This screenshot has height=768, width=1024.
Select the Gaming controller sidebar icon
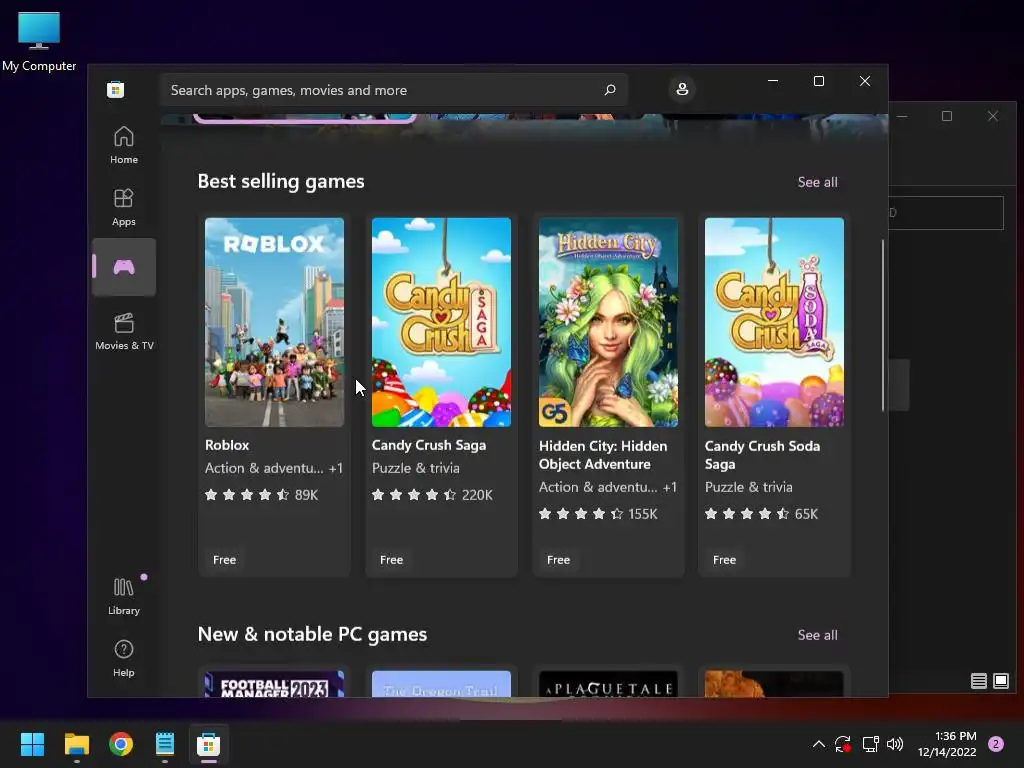(123, 267)
